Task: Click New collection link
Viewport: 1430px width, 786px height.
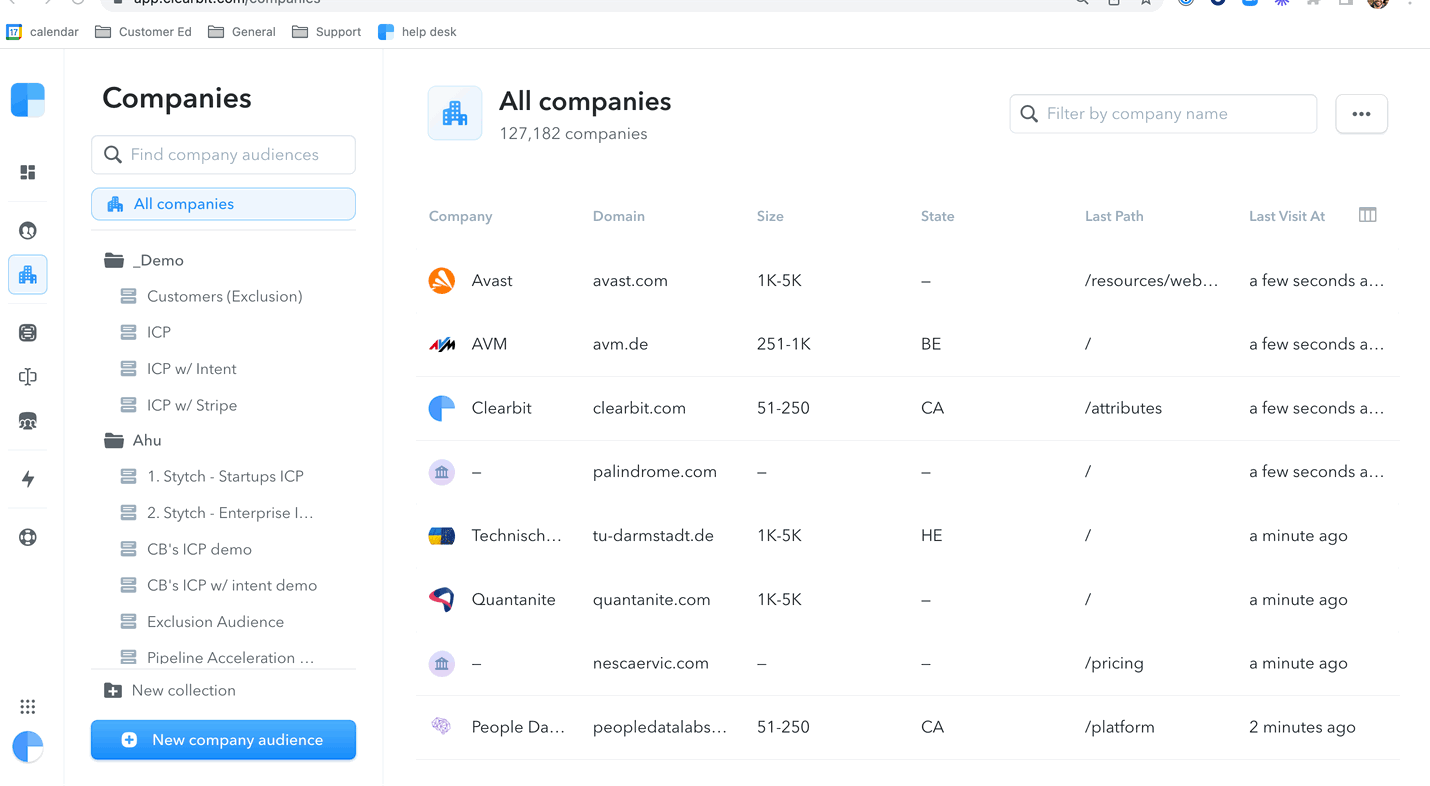Action: point(183,691)
